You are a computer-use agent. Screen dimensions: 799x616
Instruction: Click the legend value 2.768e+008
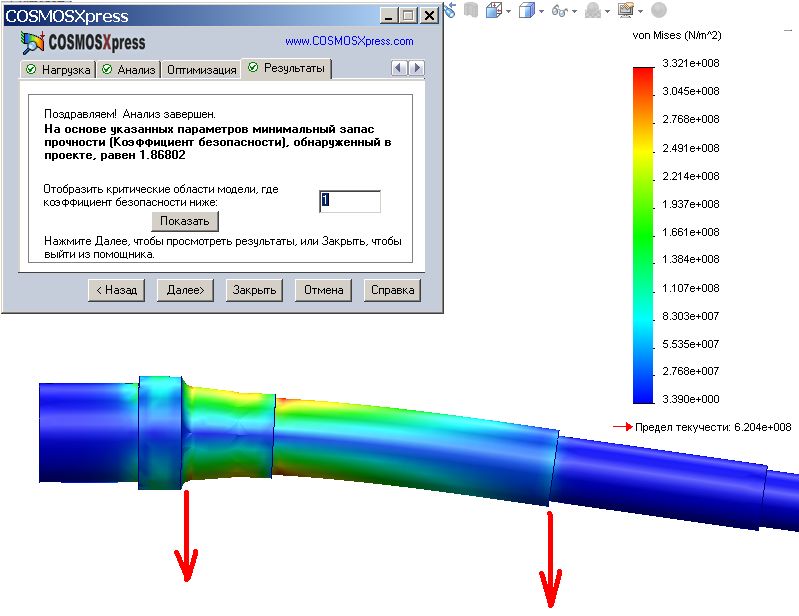point(690,119)
